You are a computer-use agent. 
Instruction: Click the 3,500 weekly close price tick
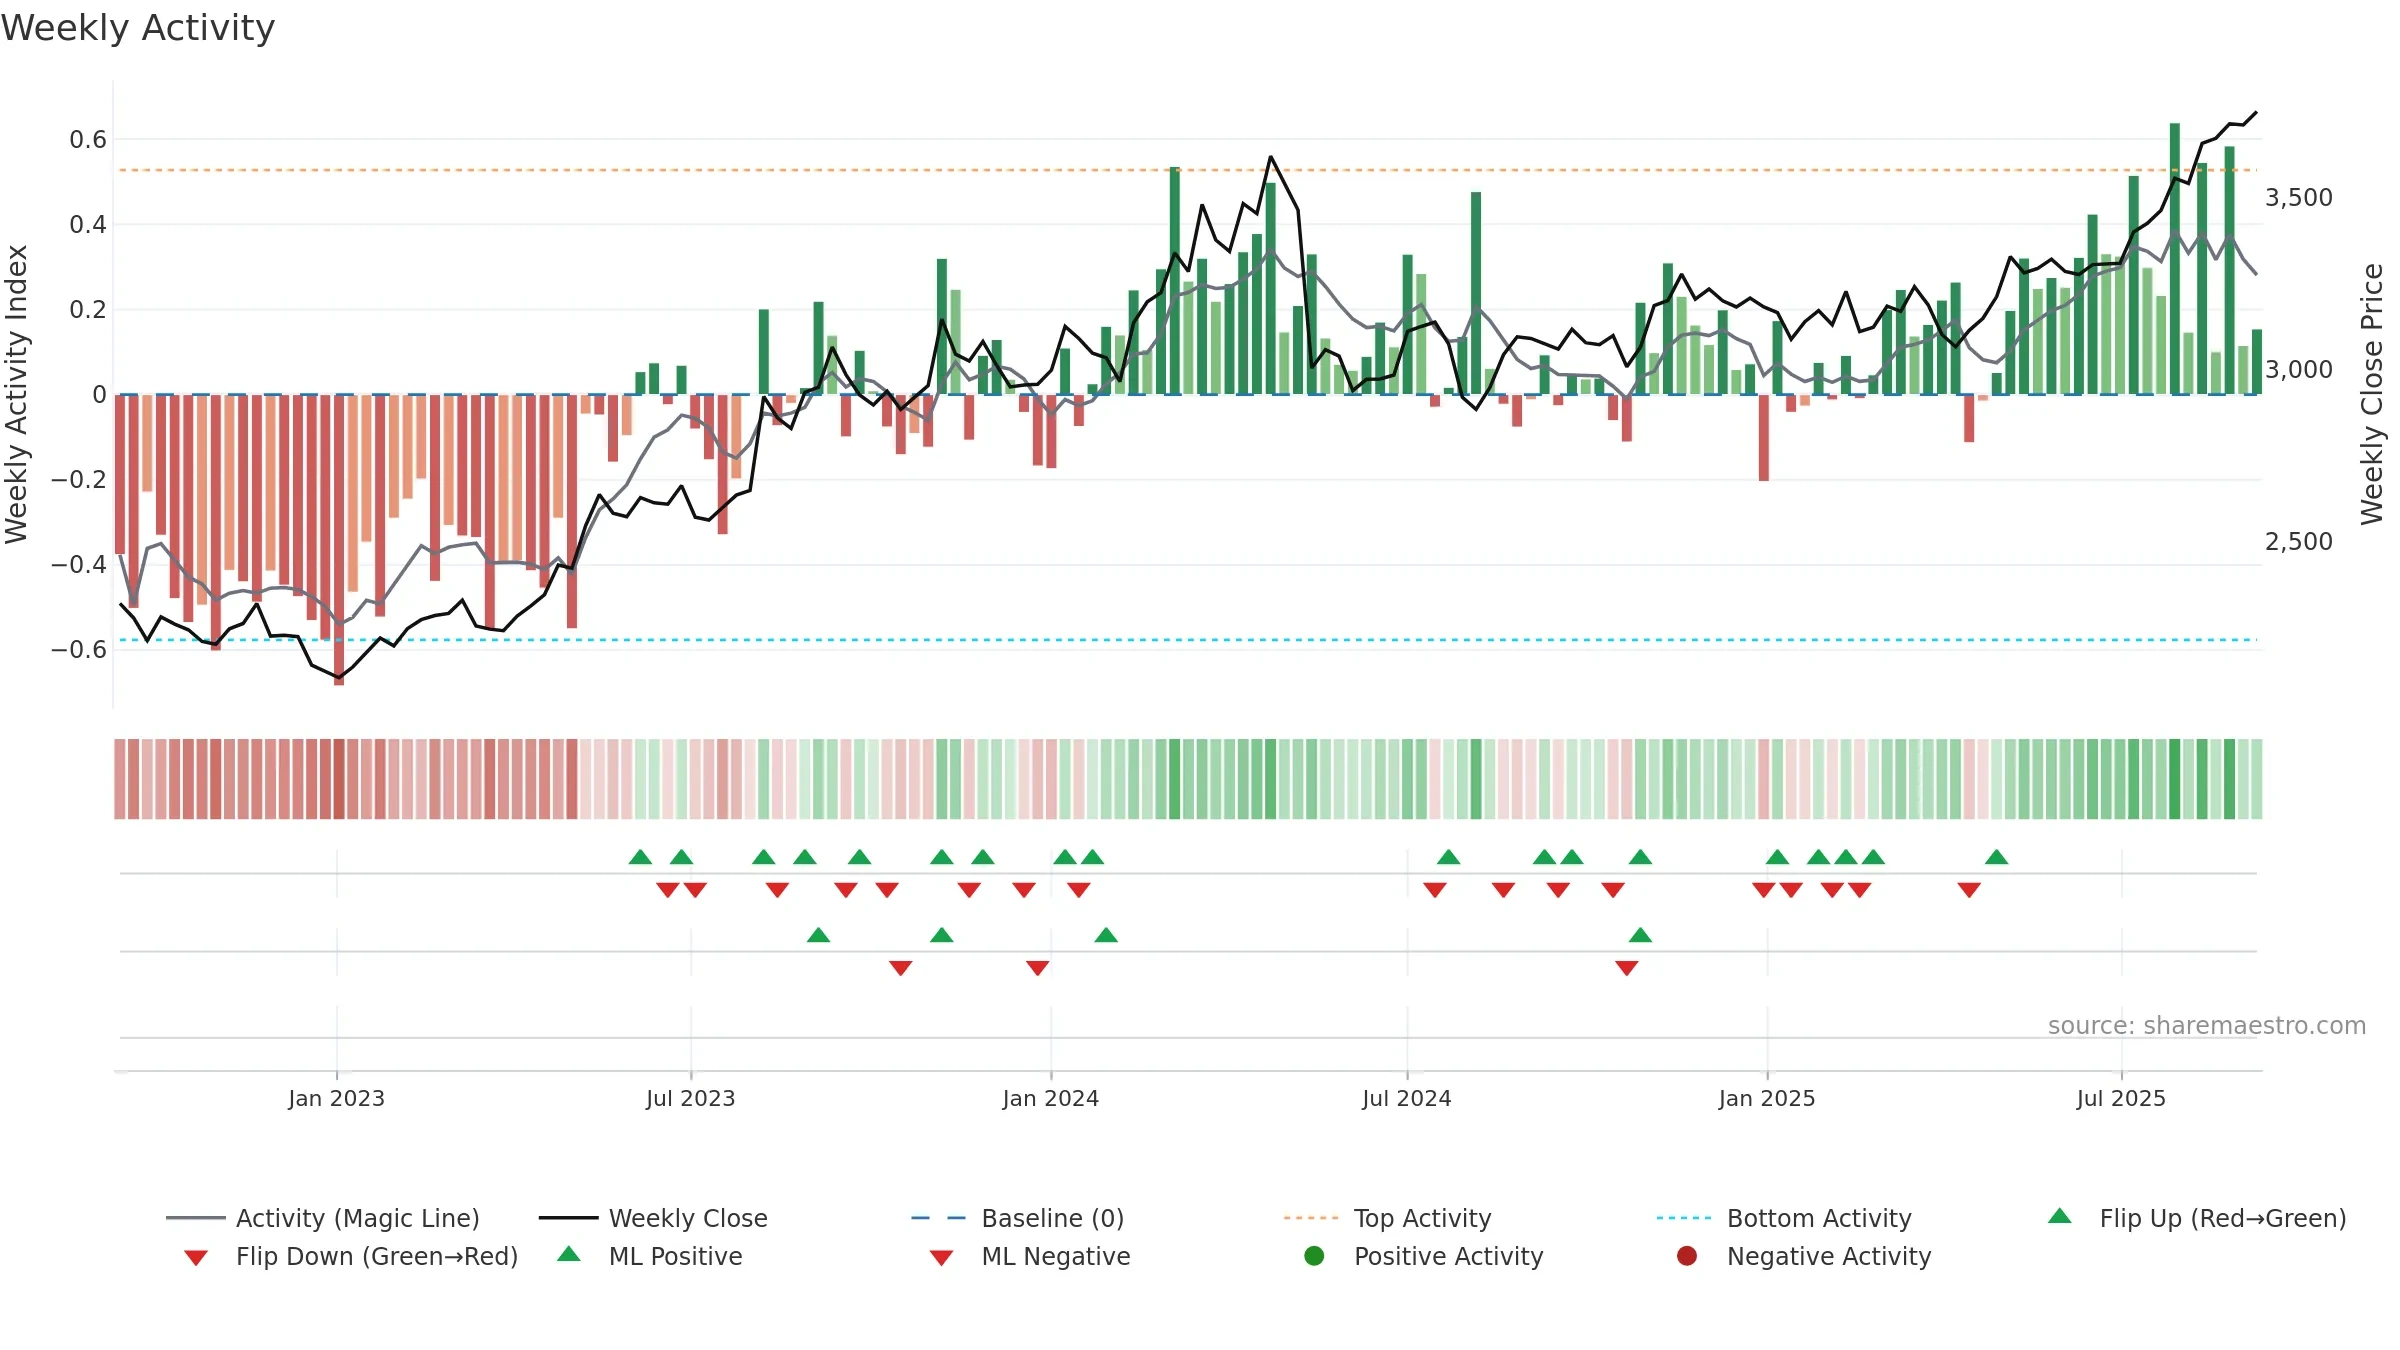pyautogui.click(x=2299, y=197)
